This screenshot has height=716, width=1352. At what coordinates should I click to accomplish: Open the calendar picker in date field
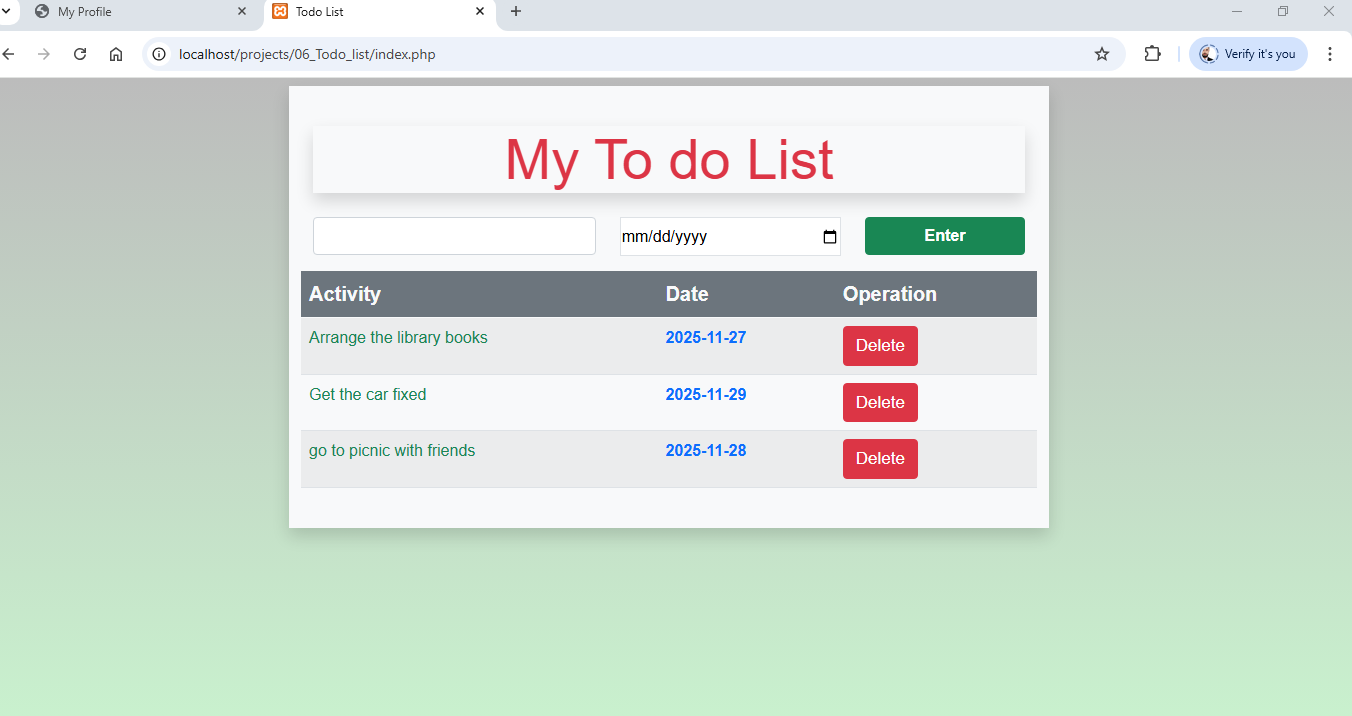(829, 237)
